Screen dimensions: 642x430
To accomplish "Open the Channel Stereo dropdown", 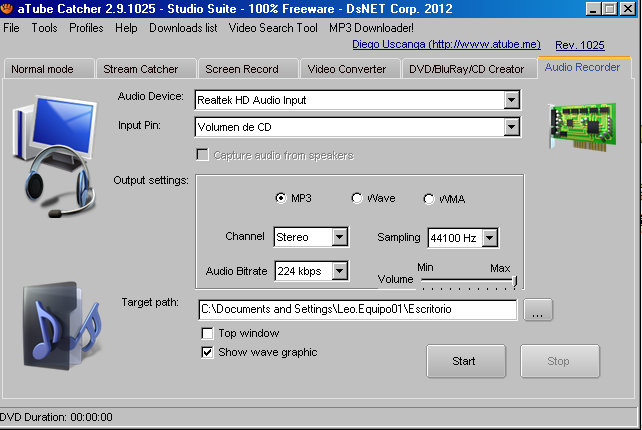I will [x=339, y=237].
